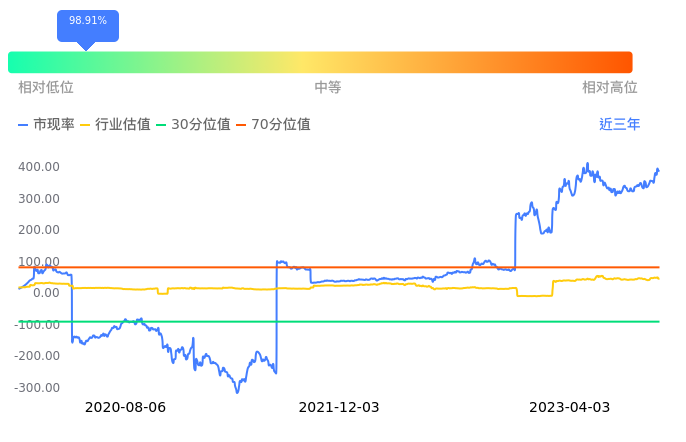The width and height of the screenshot is (686, 442).
Task: Toggle the 30分位值 legend entry
Action: (x=193, y=125)
